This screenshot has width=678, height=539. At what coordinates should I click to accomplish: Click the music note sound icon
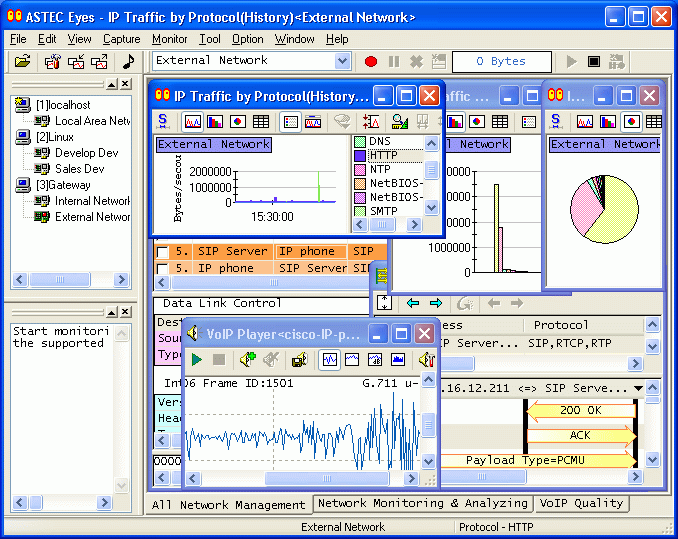127,62
